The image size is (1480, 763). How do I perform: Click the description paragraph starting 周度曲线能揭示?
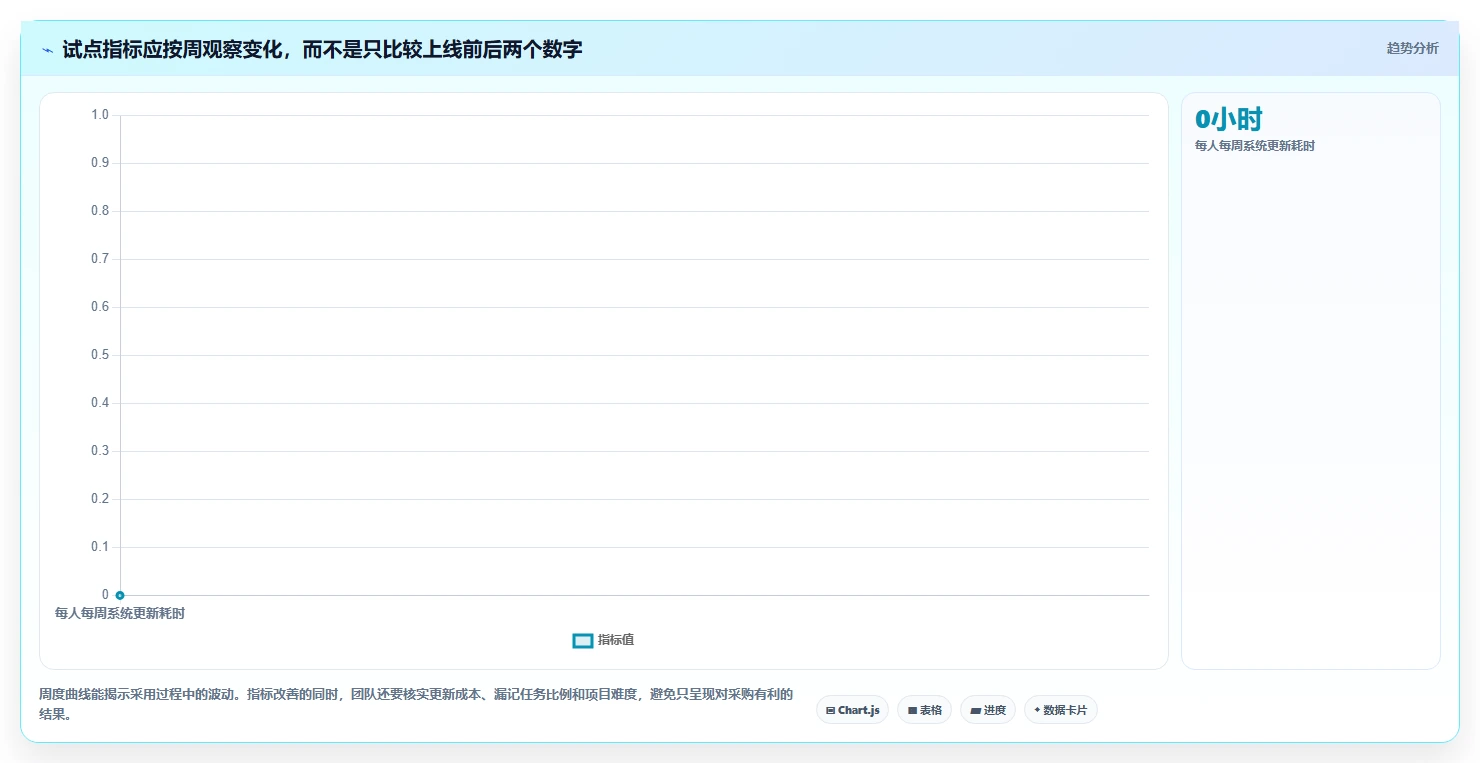tap(416, 704)
